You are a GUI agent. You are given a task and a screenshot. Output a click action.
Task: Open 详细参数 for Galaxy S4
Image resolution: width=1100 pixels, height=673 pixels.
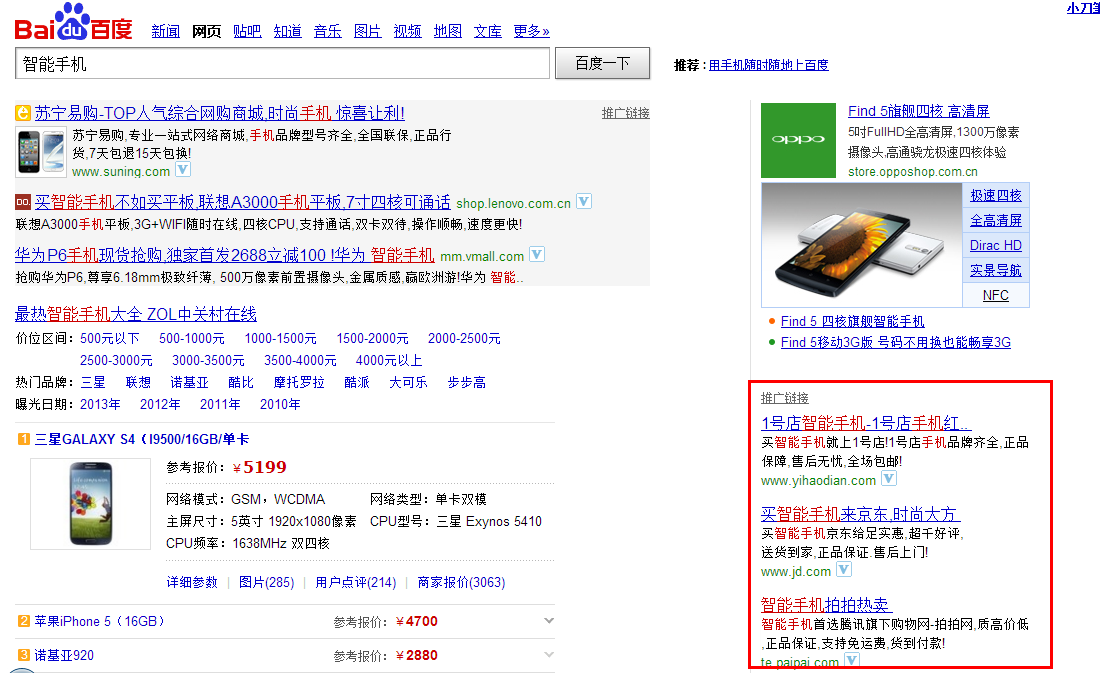click(192, 582)
